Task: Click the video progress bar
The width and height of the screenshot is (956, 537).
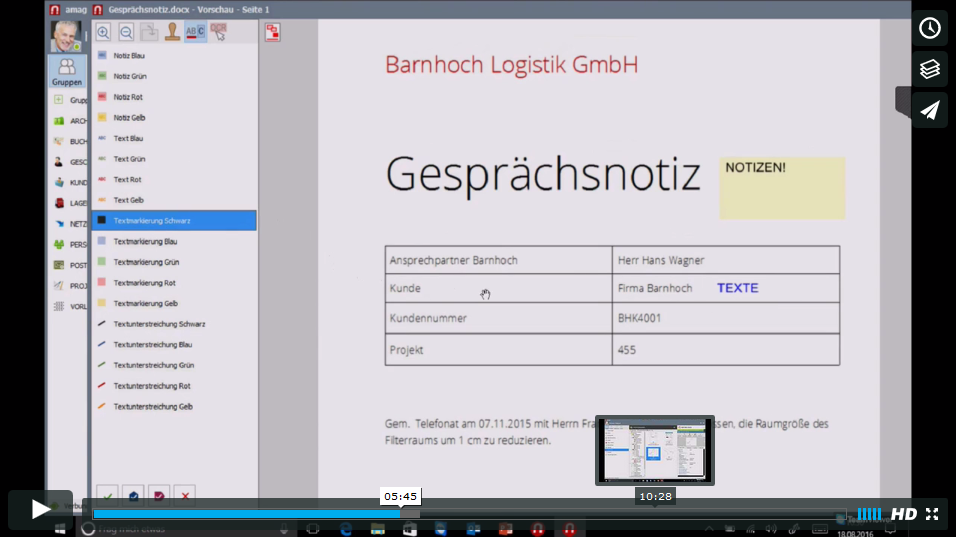Action: [x=469, y=514]
